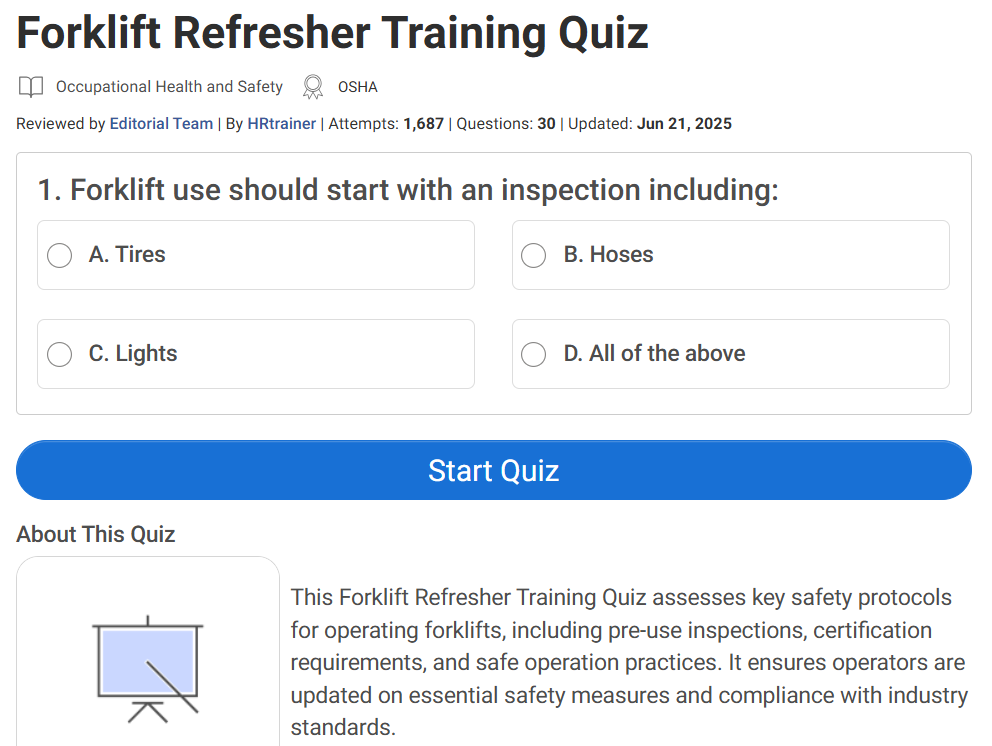The height and width of the screenshot is (746, 992).
Task: Choose the C. Lights radio option
Action: coord(60,354)
